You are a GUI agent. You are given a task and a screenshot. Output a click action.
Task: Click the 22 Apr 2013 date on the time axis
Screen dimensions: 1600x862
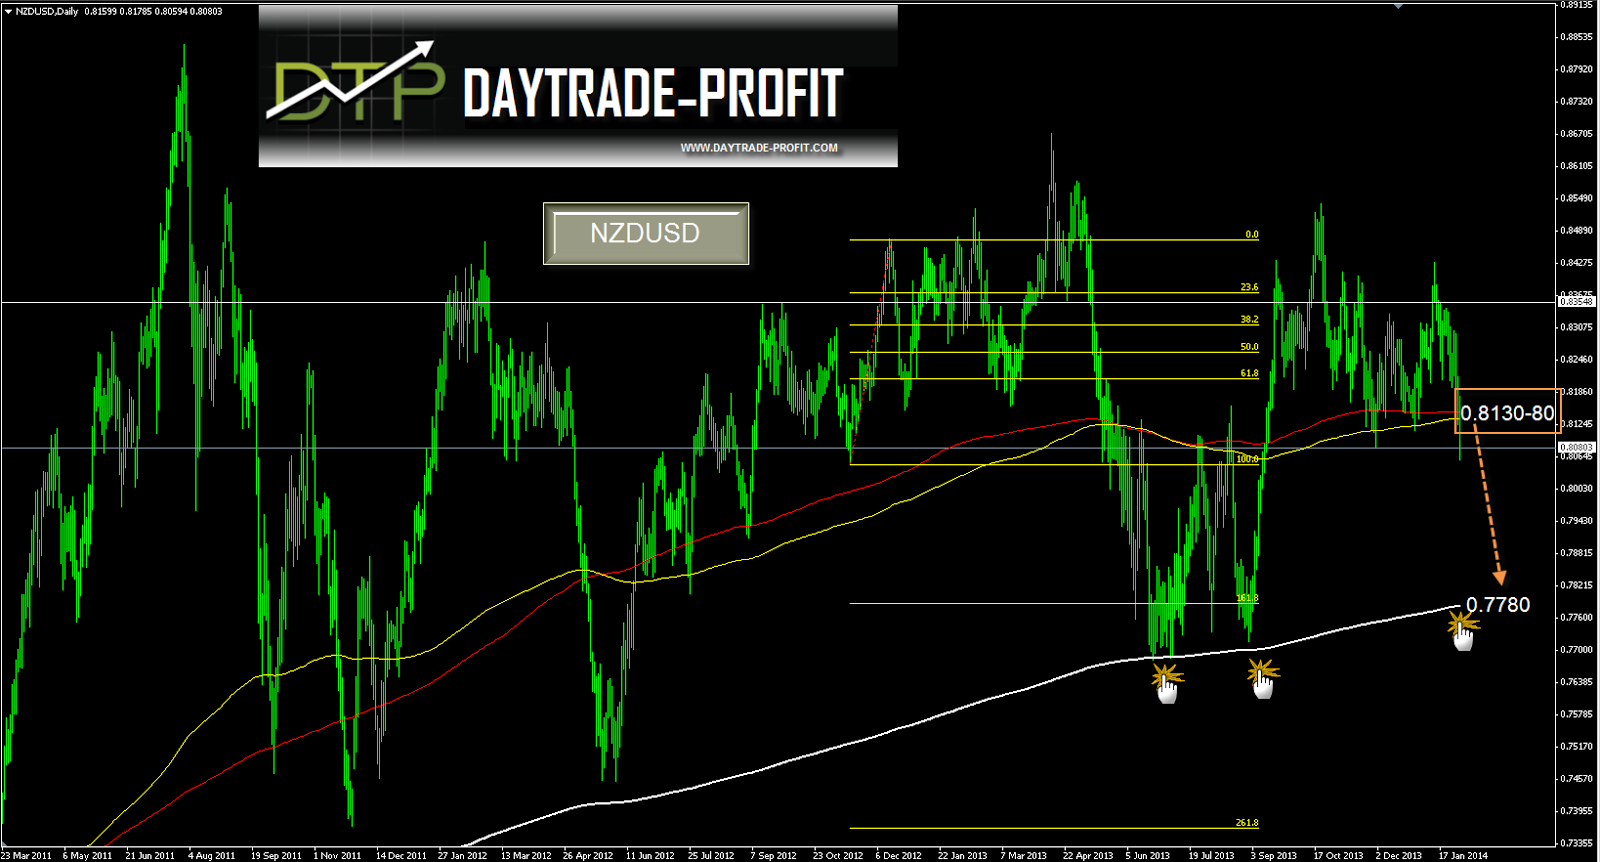(x=1088, y=856)
